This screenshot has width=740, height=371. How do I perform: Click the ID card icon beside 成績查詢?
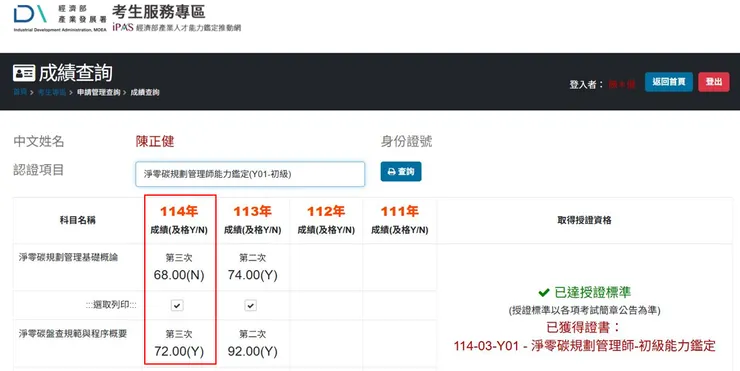coord(24,73)
